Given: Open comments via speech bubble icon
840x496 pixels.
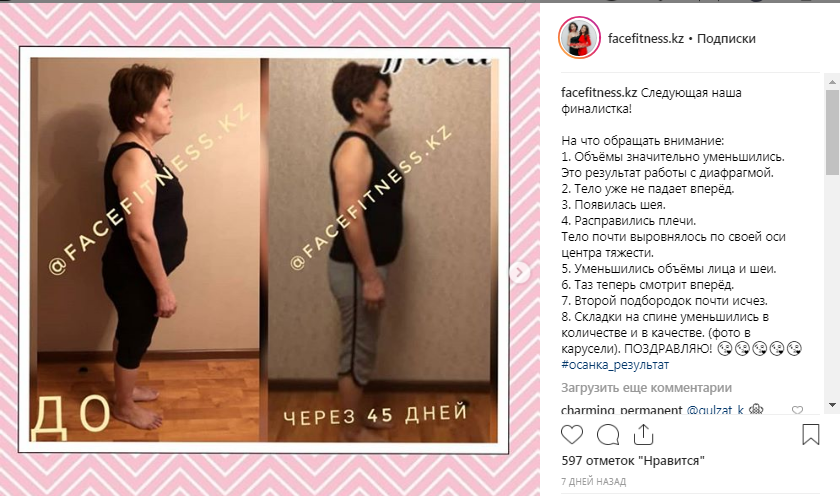Looking at the screenshot, I should pyautogui.click(x=608, y=434).
